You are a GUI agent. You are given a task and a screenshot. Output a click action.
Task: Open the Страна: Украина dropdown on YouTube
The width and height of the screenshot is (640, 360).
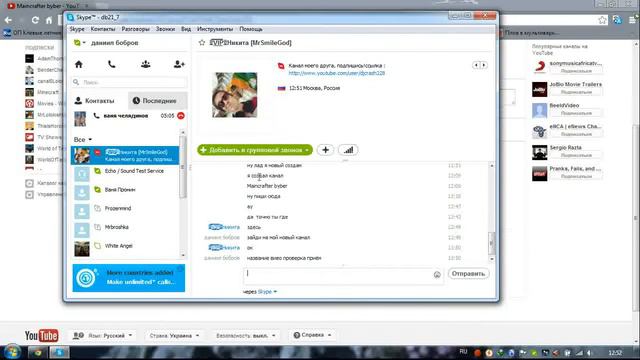(x=174, y=336)
